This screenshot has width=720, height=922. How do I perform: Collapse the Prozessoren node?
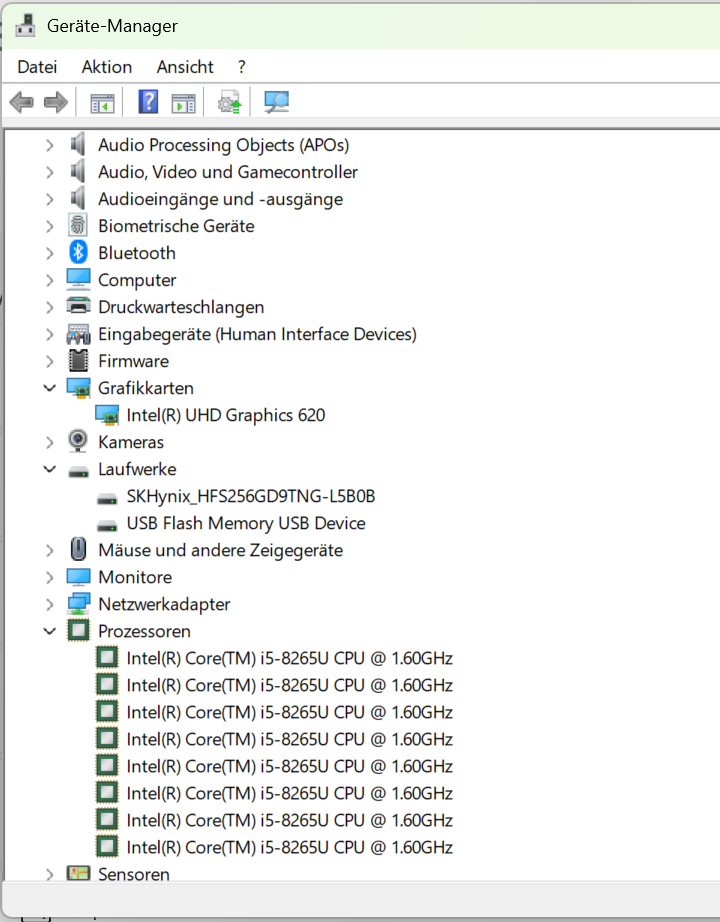coord(50,632)
